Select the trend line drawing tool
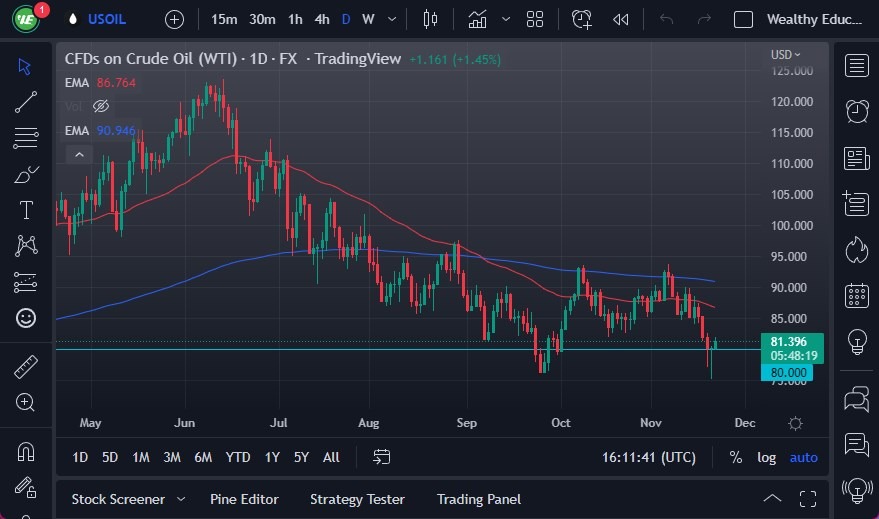 point(26,101)
